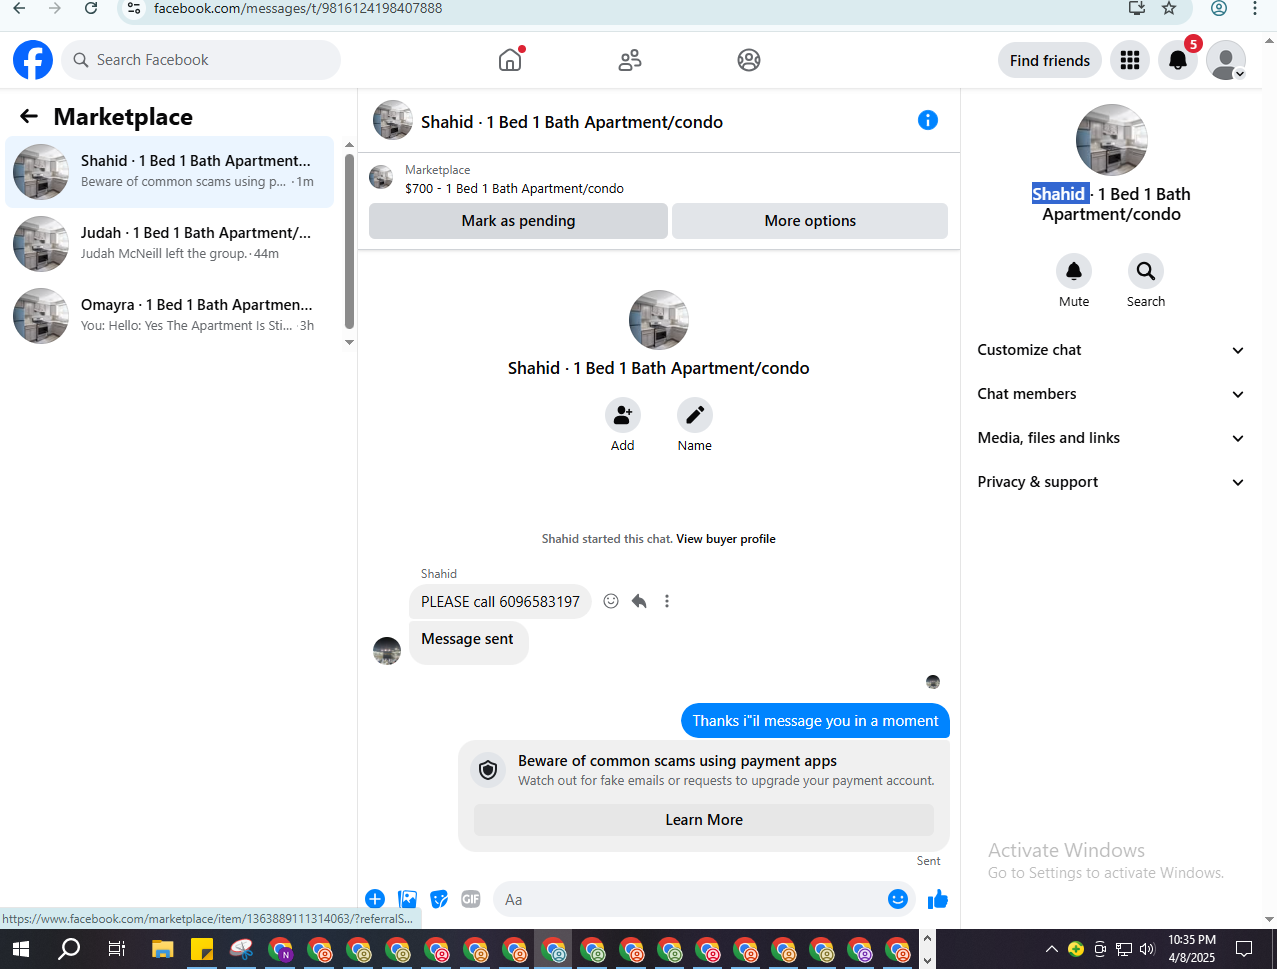The height and width of the screenshot is (969, 1277).
Task: Add people to the Shahid chat
Action: coord(623,415)
